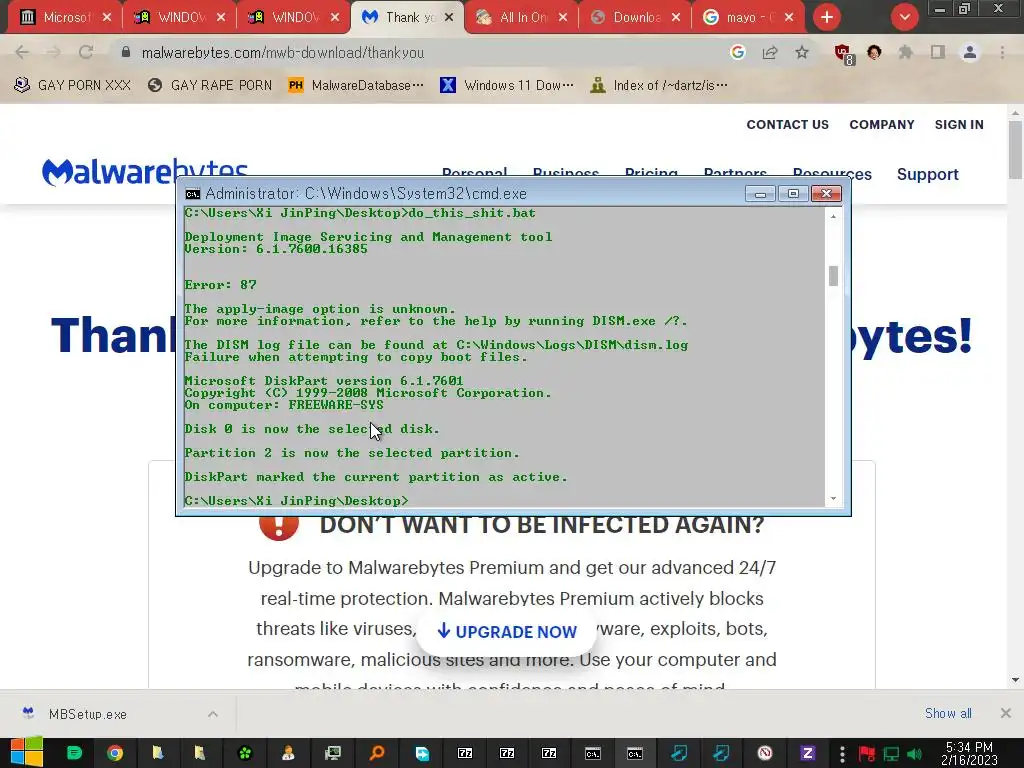The width and height of the screenshot is (1024, 768).
Task: Open the uBlock Origin extension icon
Action: point(843,54)
